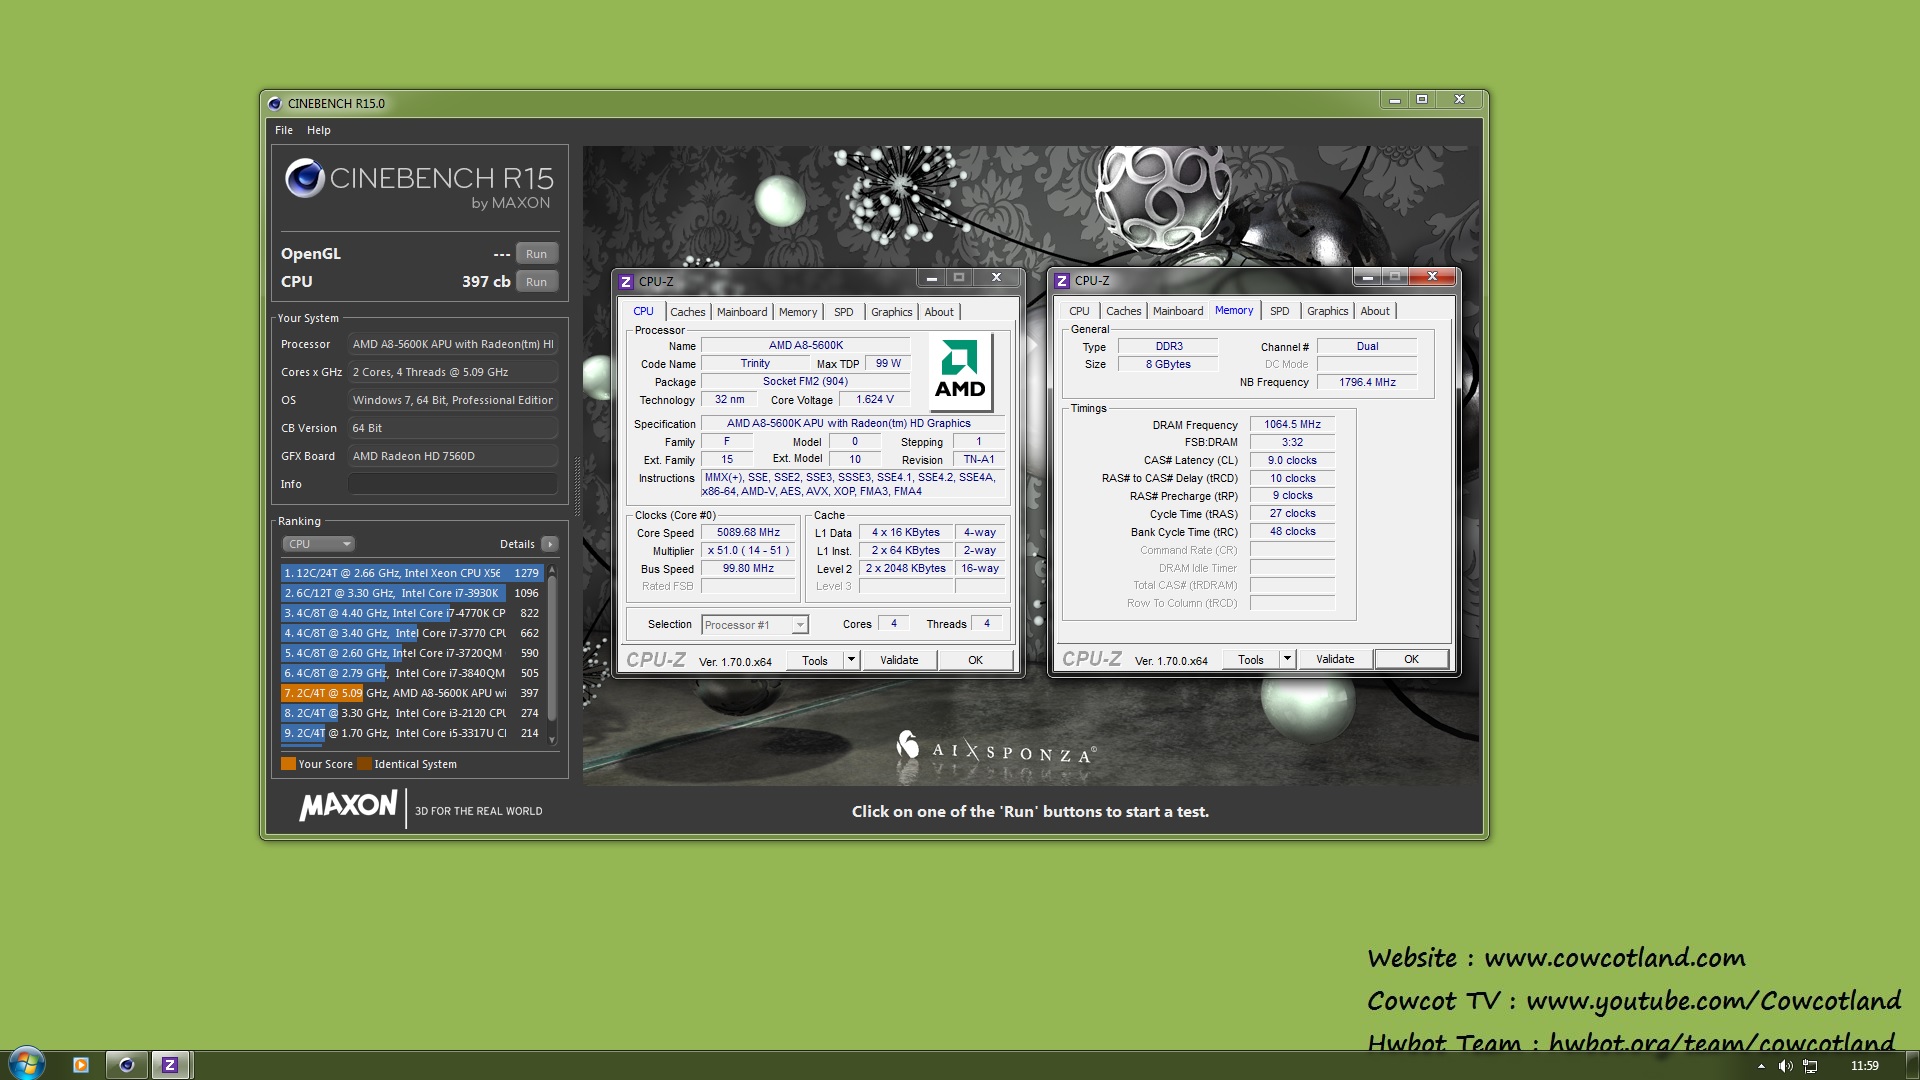Click the MAXON logo
The width and height of the screenshot is (1920, 1080).
tap(348, 805)
